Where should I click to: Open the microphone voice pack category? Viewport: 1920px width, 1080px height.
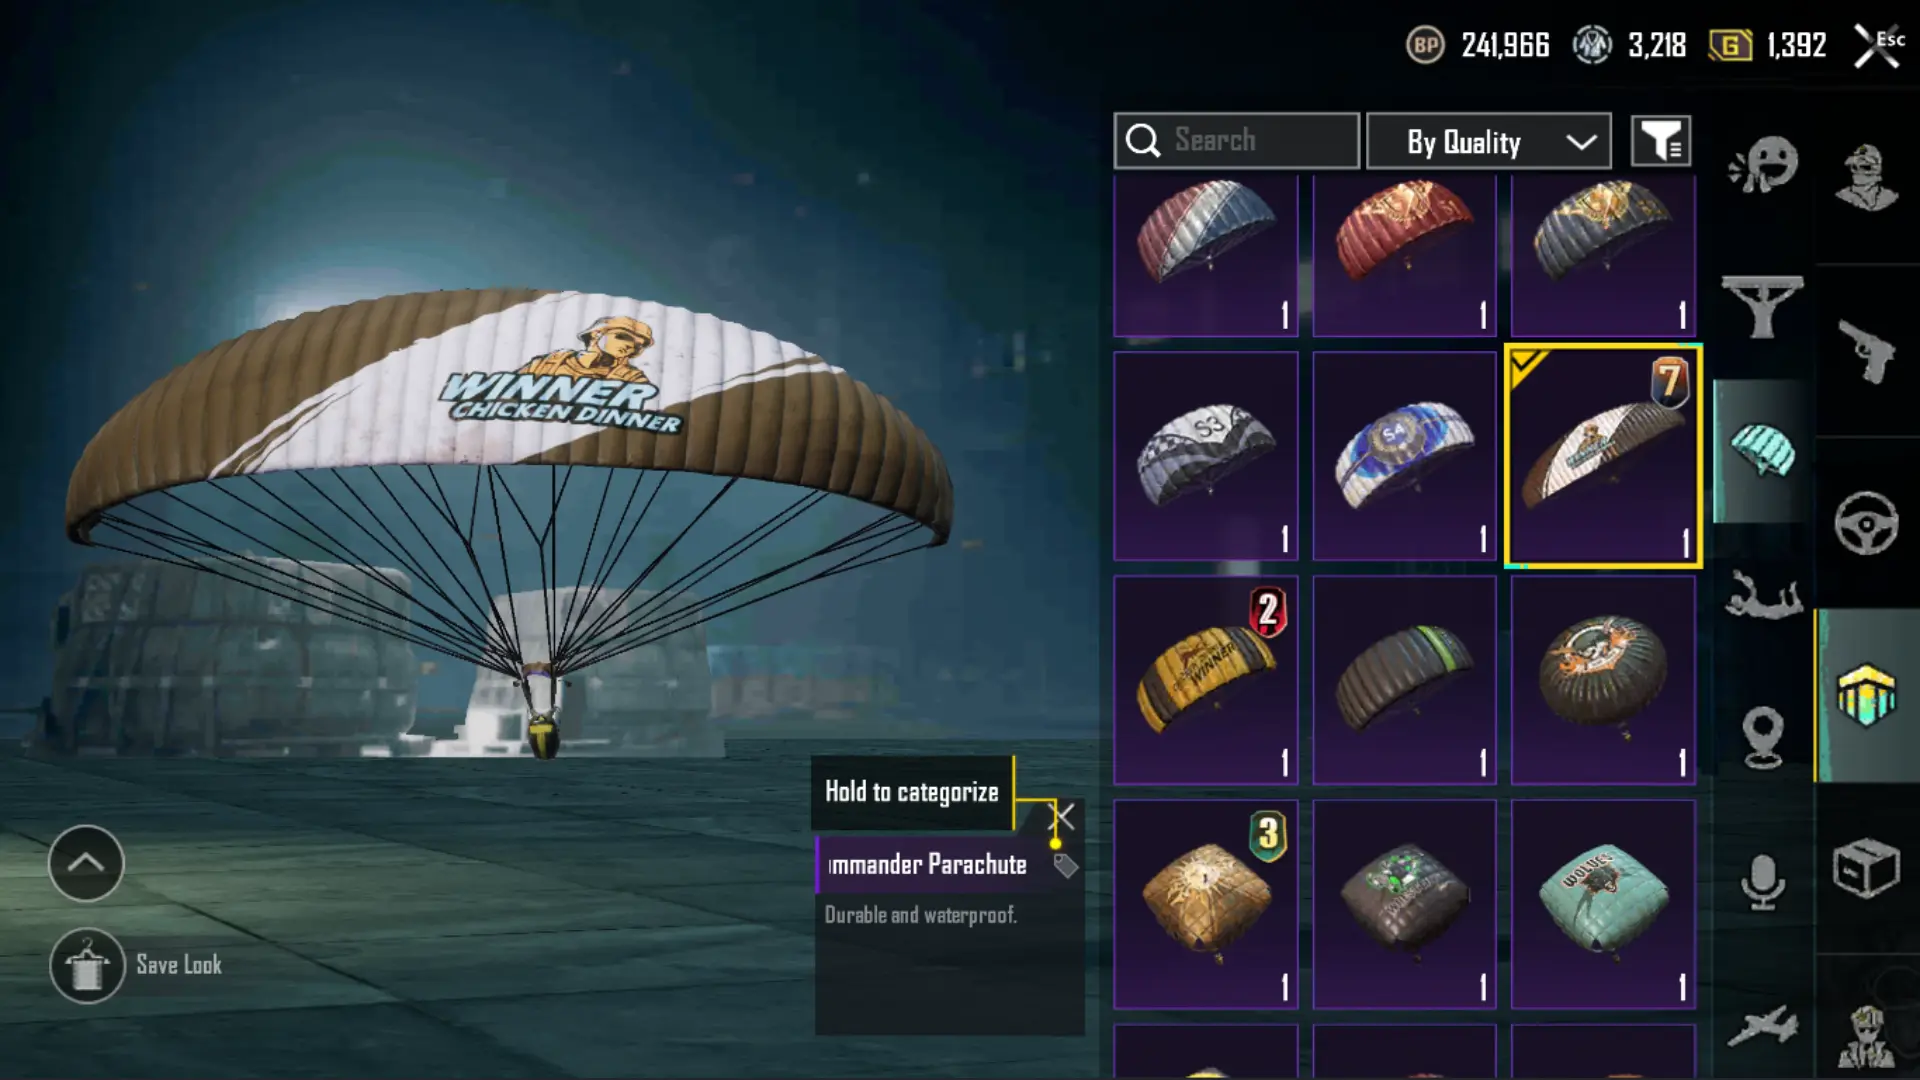1762,882
